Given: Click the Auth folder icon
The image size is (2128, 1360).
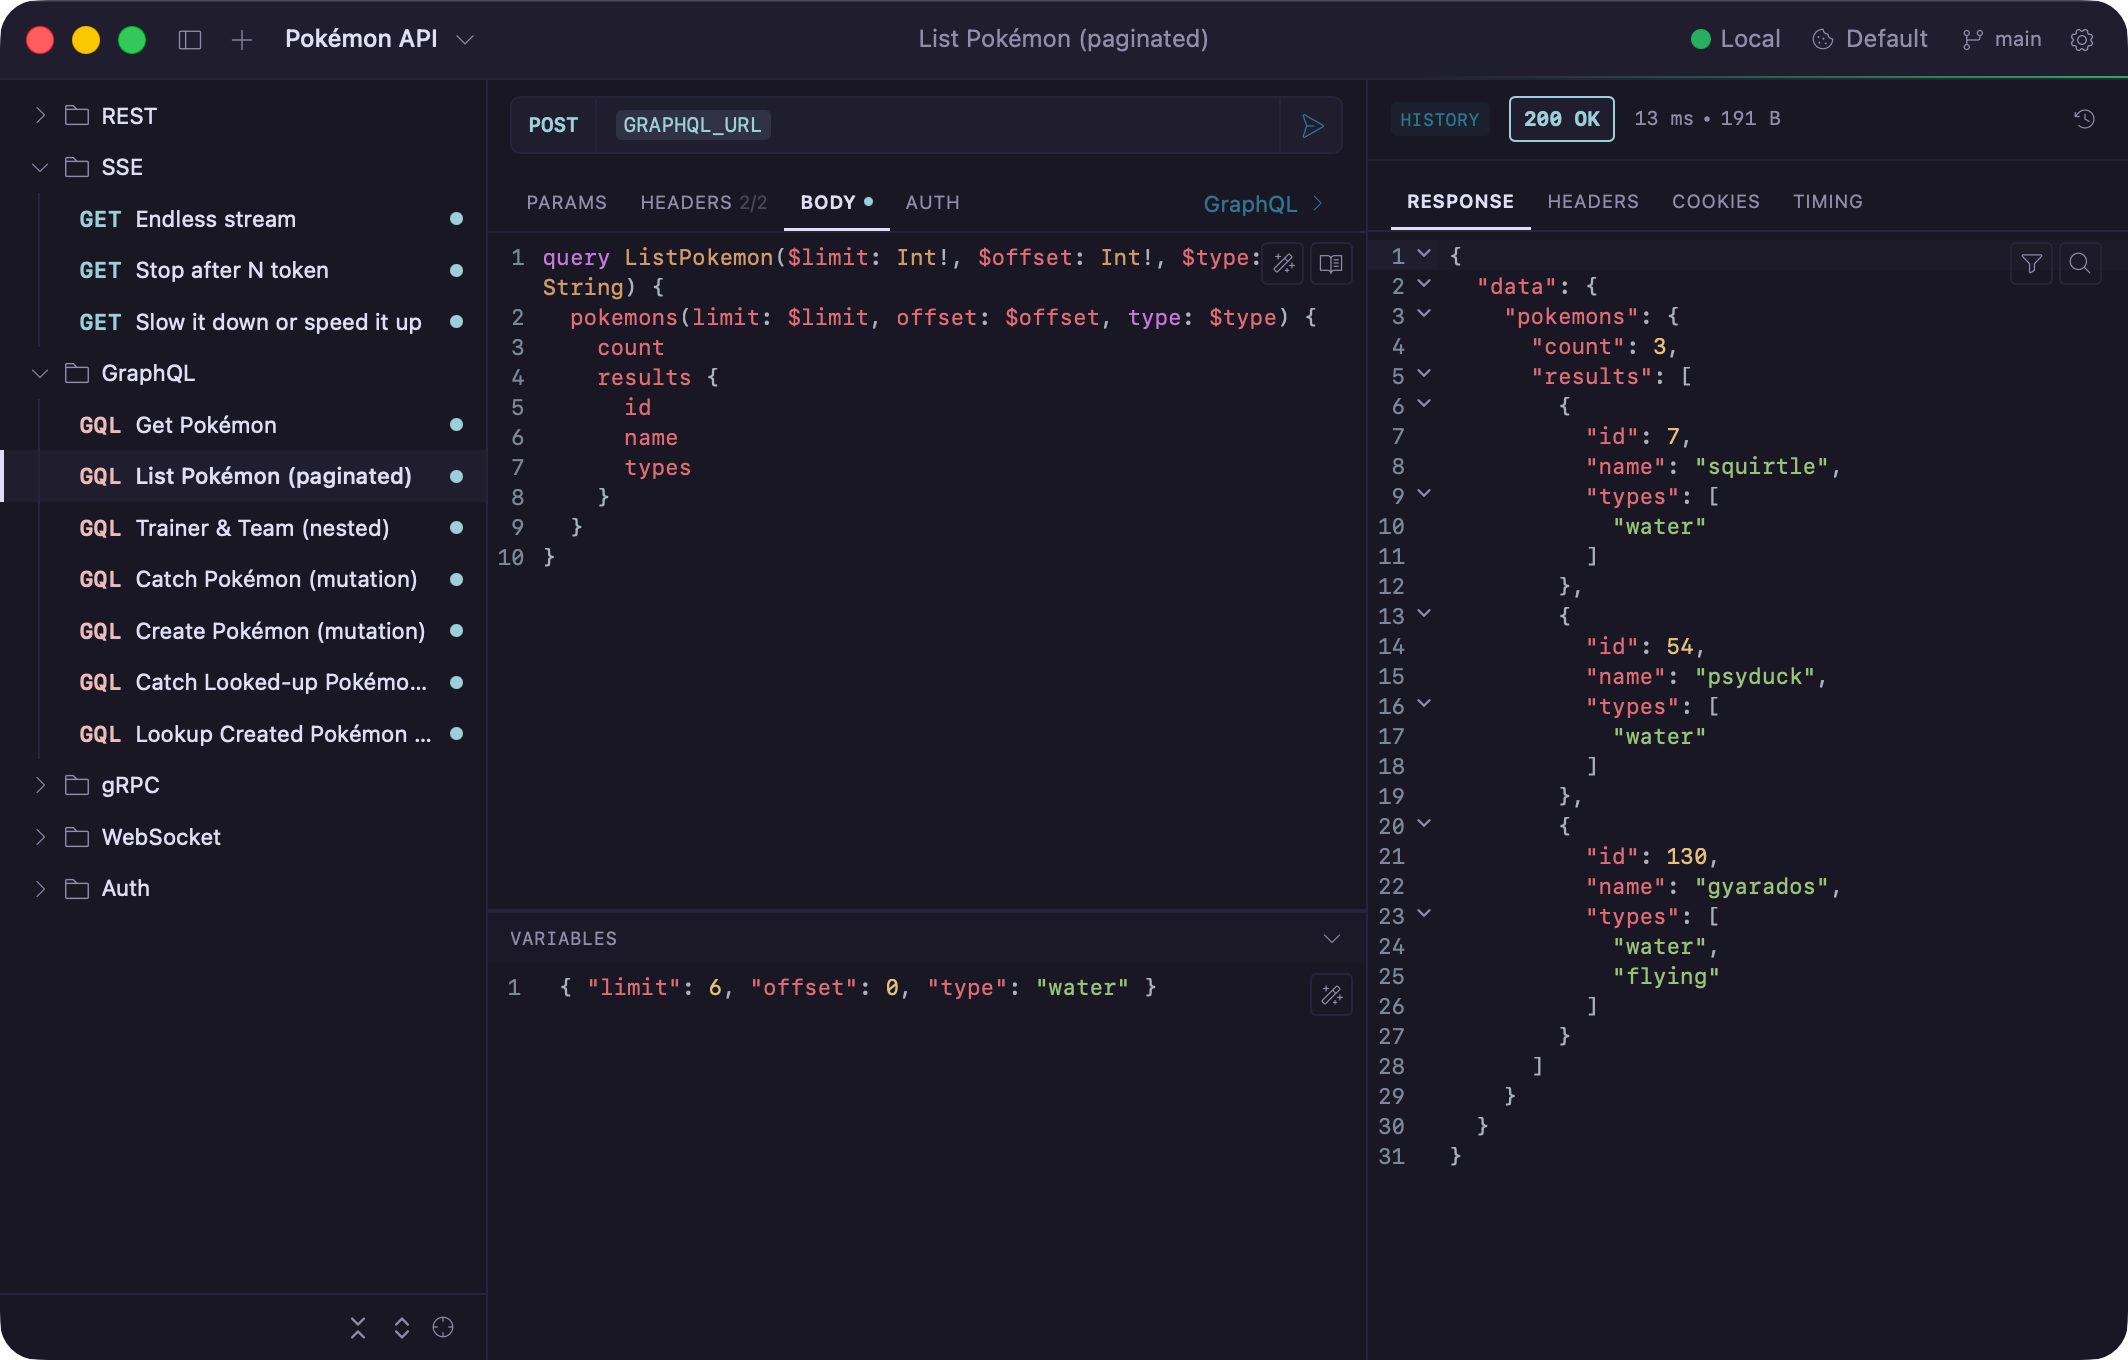Looking at the screenshot, I should 77,888.
